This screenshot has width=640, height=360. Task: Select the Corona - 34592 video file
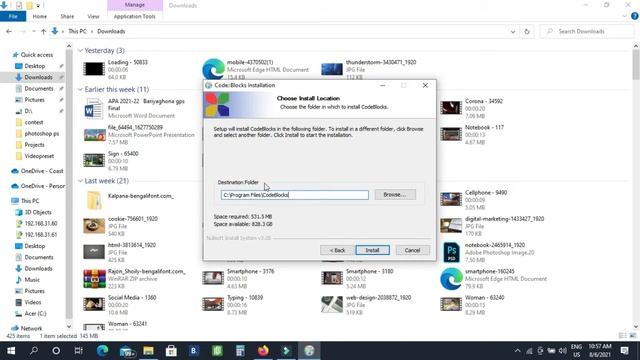[x=472, y=108]
